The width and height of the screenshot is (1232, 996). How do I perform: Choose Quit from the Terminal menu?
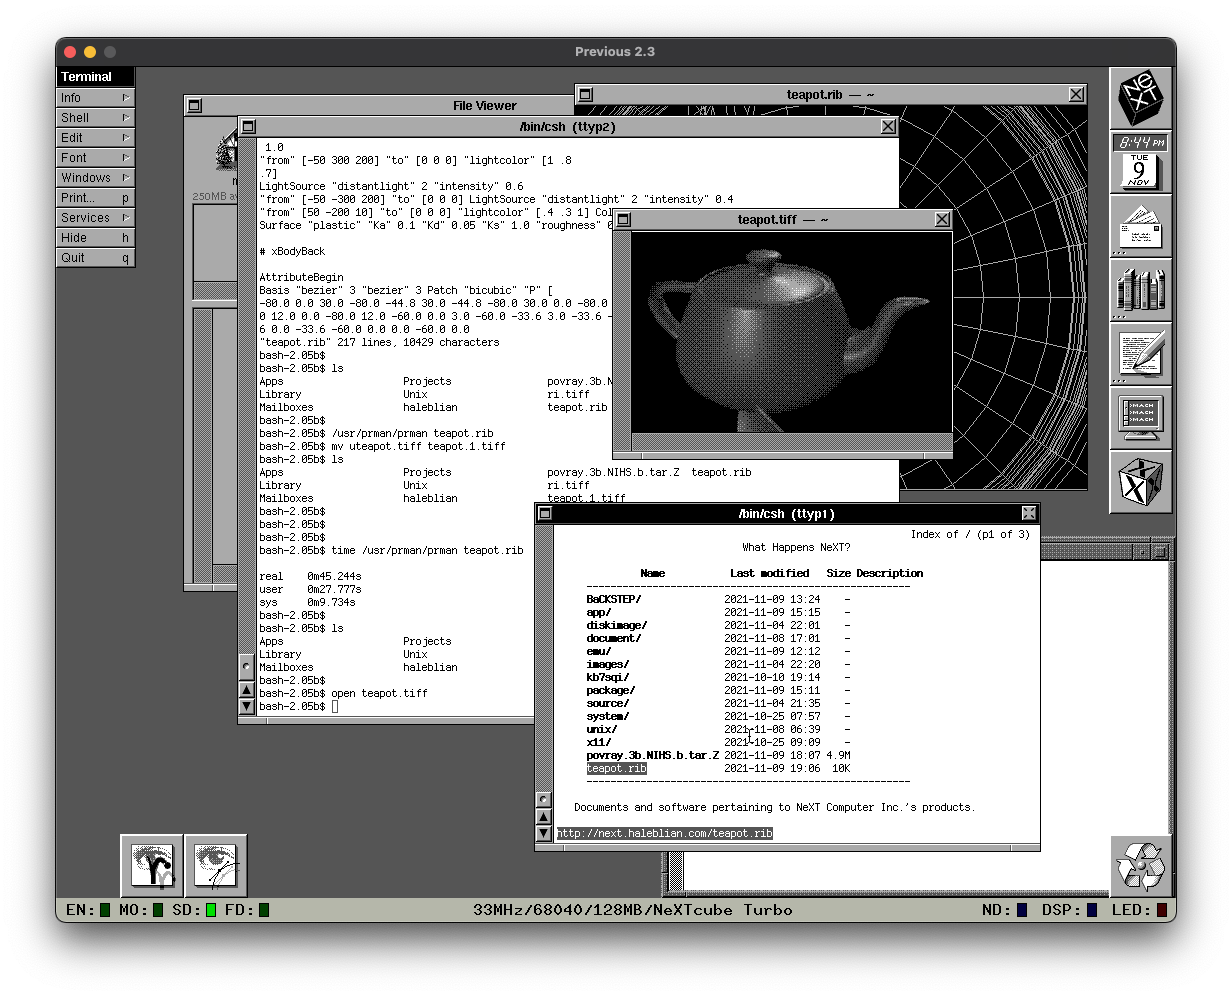(x=94, y=257)
